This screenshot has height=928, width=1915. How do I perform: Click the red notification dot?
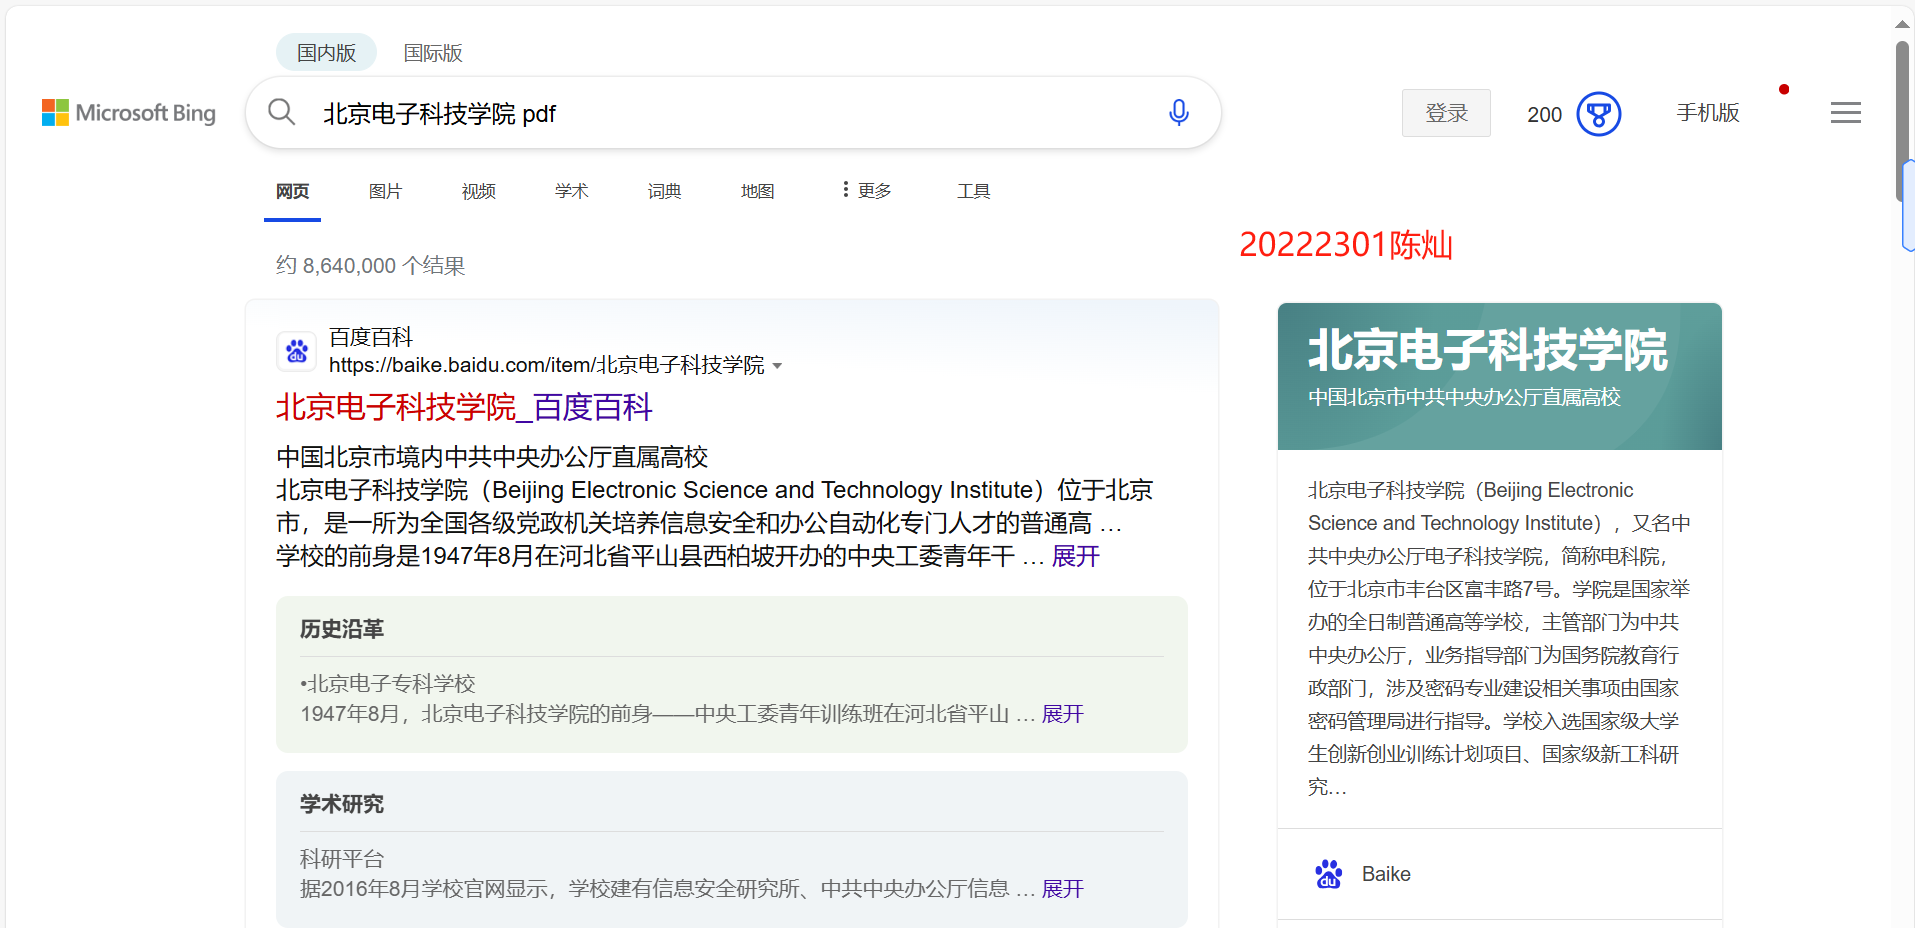(x=1783, y=90)
